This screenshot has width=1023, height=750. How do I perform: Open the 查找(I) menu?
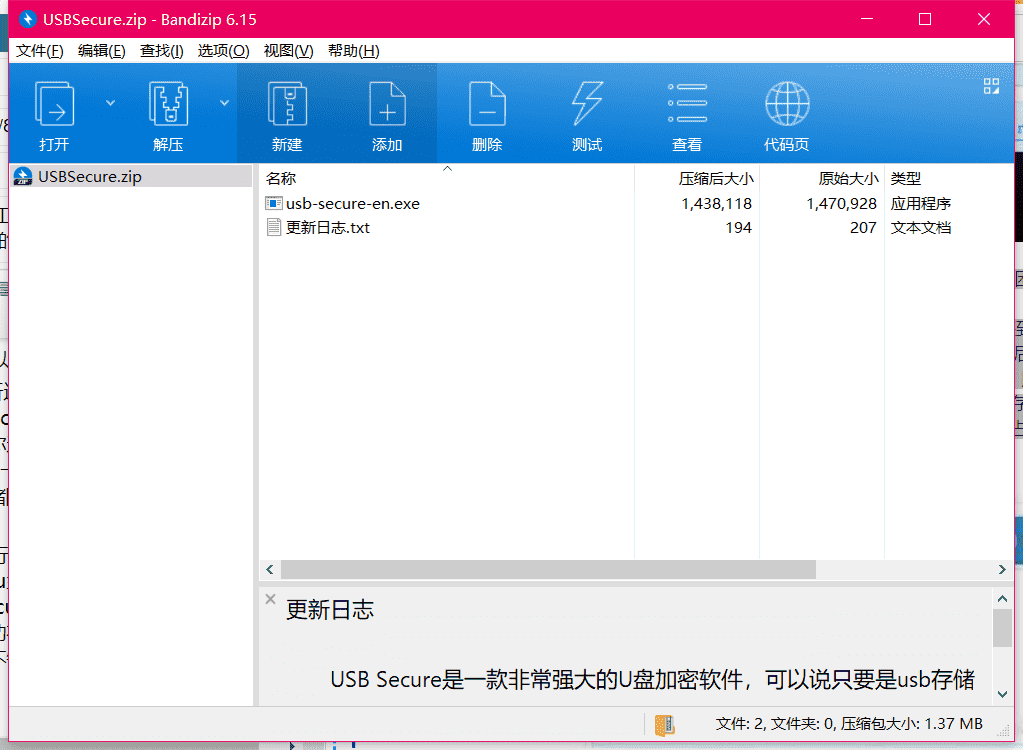tap(161, 51)
